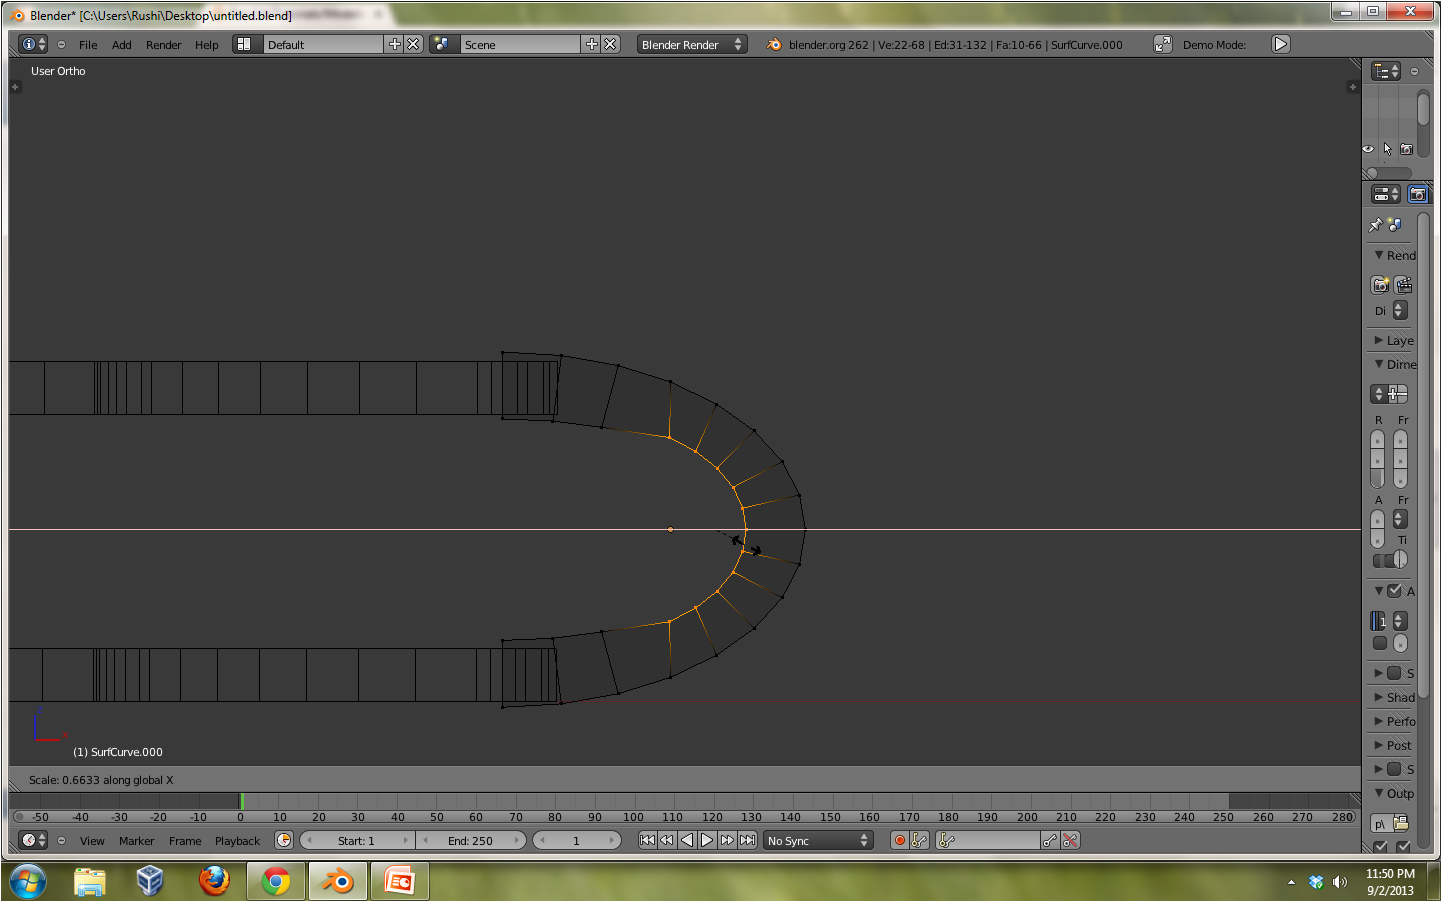Expand the Shading panel
This screenshot has height=902, width=1442.
1379,697
